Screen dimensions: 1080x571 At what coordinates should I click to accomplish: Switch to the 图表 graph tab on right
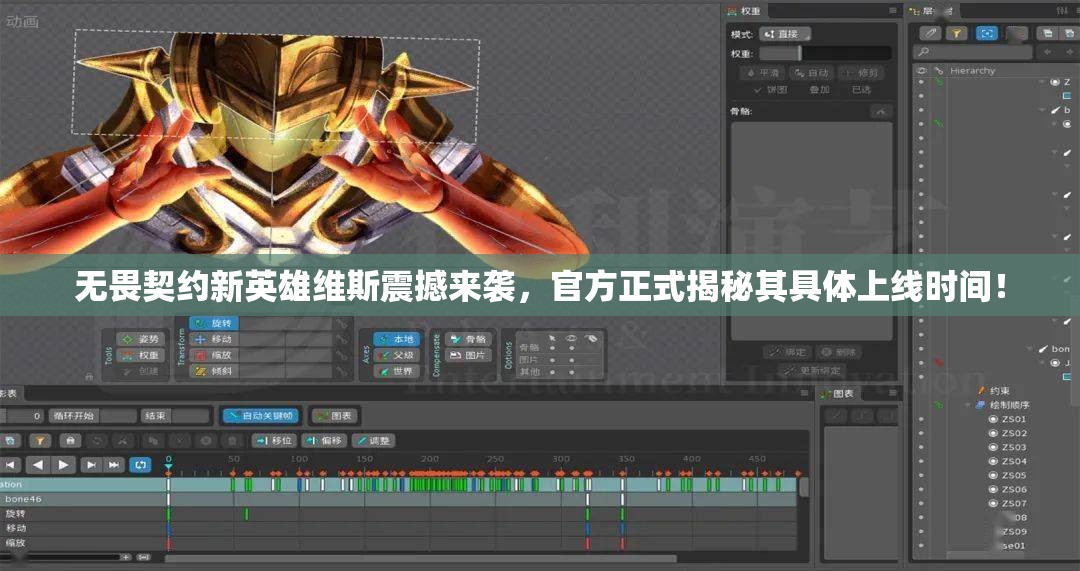point(838,393)
